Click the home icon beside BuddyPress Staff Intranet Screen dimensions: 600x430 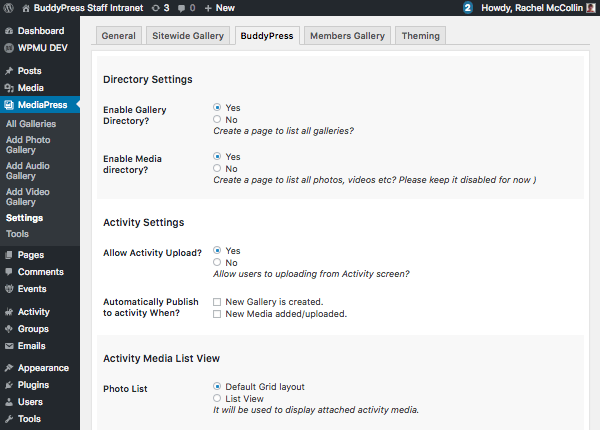point(26,8)
